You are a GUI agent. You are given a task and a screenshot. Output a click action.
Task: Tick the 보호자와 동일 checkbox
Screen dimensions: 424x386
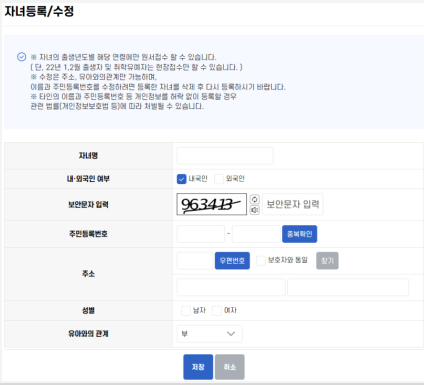261,261
